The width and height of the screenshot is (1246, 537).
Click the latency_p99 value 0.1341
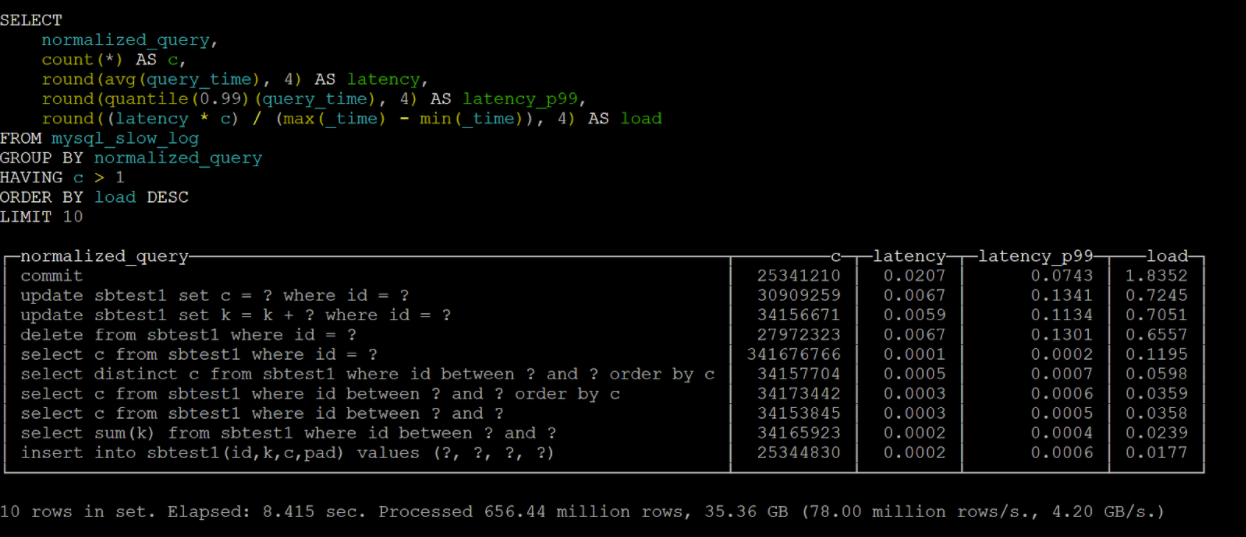click(x=1062, y=296)
